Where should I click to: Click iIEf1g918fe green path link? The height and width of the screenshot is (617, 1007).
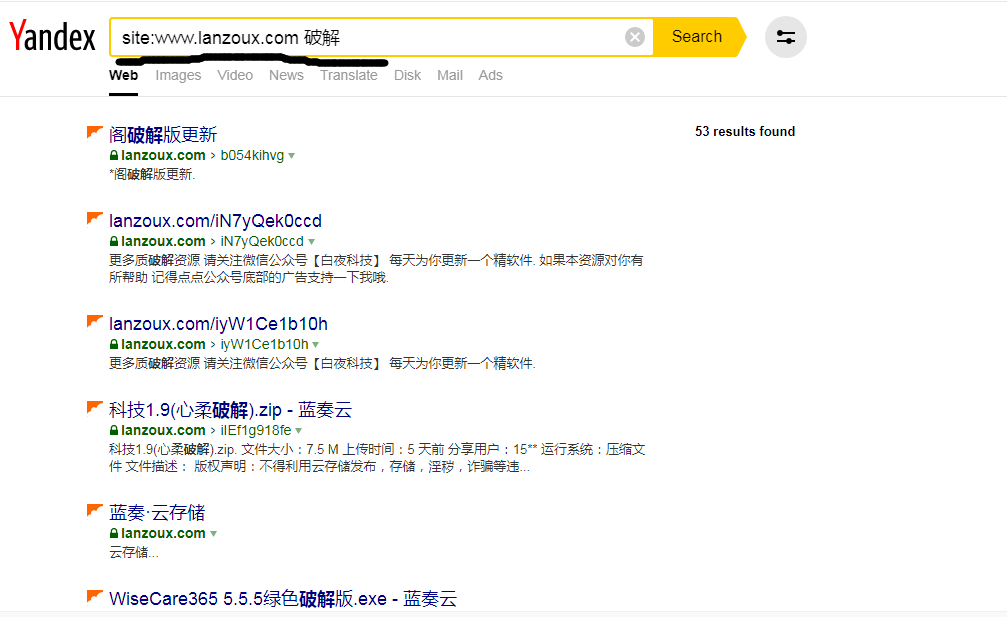(x=256, y=430)
